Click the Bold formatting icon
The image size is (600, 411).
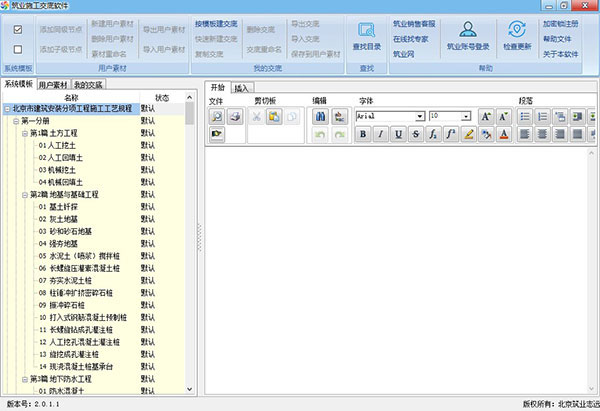point(364,134)
